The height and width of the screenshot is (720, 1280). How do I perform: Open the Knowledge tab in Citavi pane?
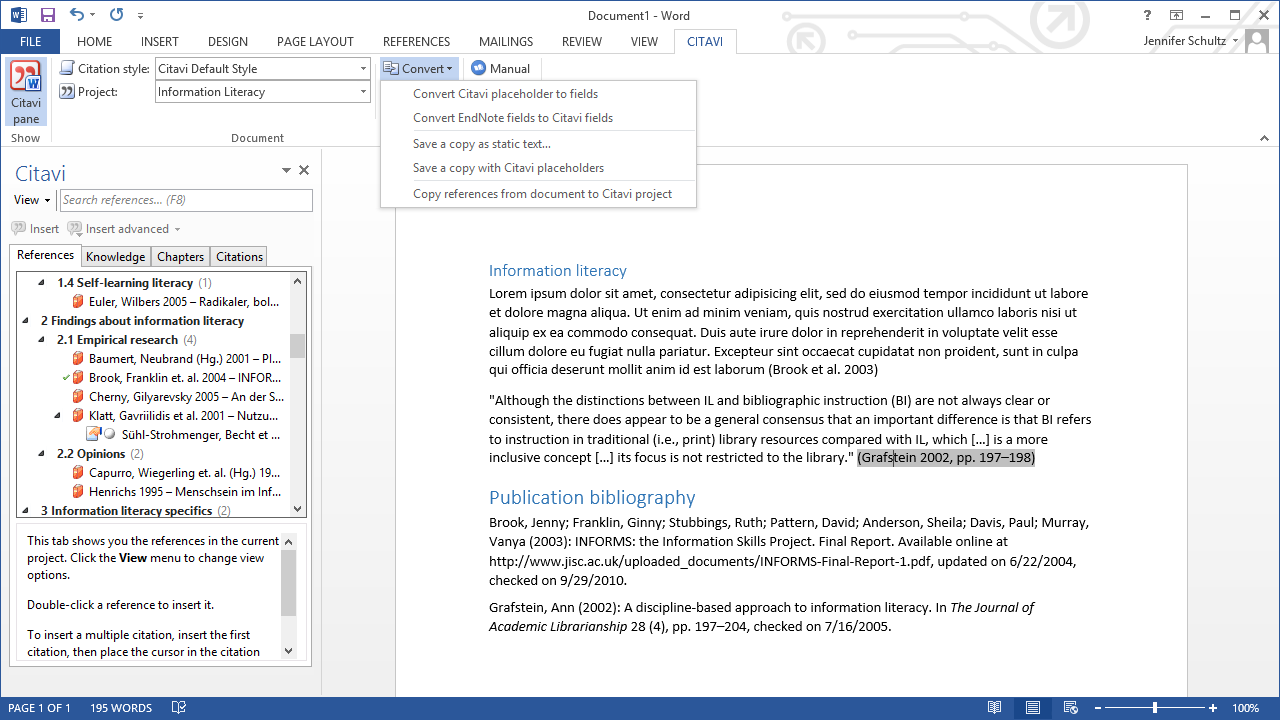pyautogui.click(x=116, y=257)
